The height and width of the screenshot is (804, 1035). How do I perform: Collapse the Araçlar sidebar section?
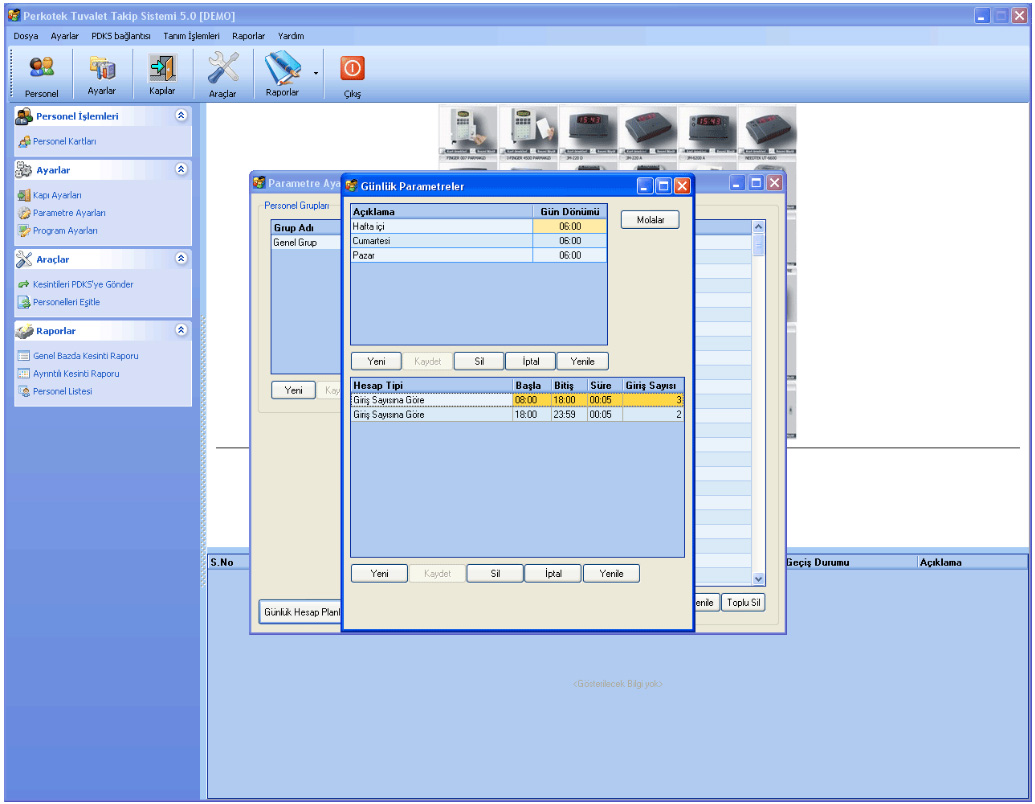pos(181,259)
